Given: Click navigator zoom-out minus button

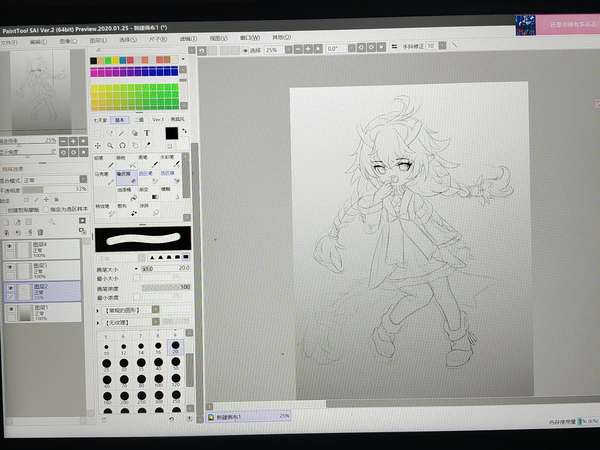Looking at the screenshot, I should click(x=64, y=142).
